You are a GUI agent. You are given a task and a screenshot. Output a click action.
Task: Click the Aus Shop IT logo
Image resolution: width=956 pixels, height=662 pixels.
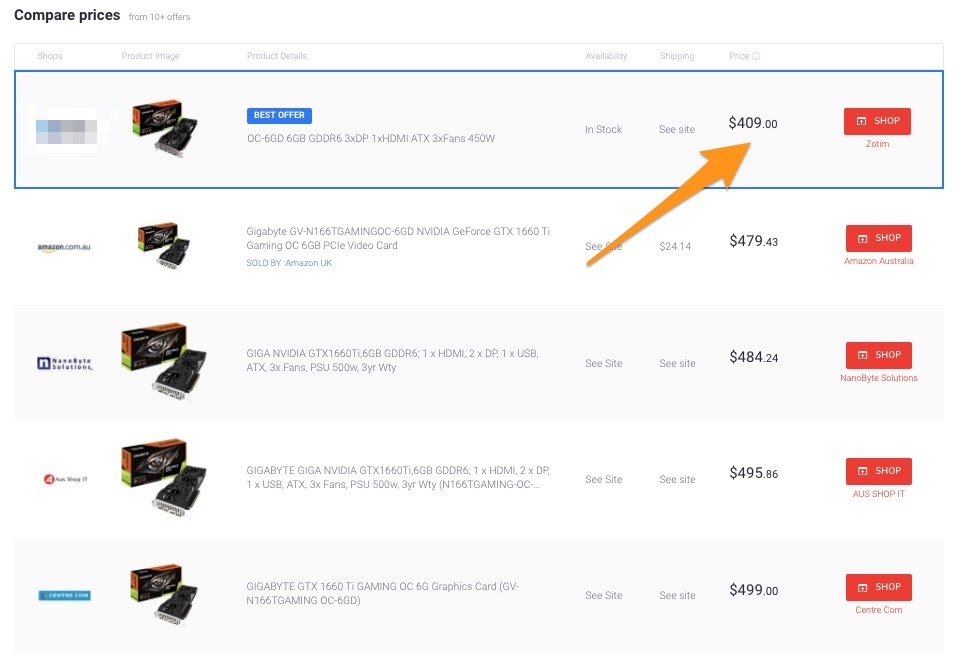pyautogui.click(x=64, y=479)
